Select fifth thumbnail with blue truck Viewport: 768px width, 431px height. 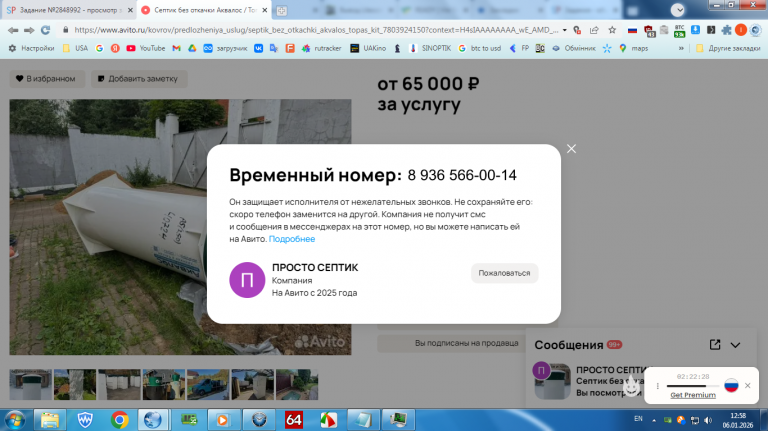pos(208,384)
